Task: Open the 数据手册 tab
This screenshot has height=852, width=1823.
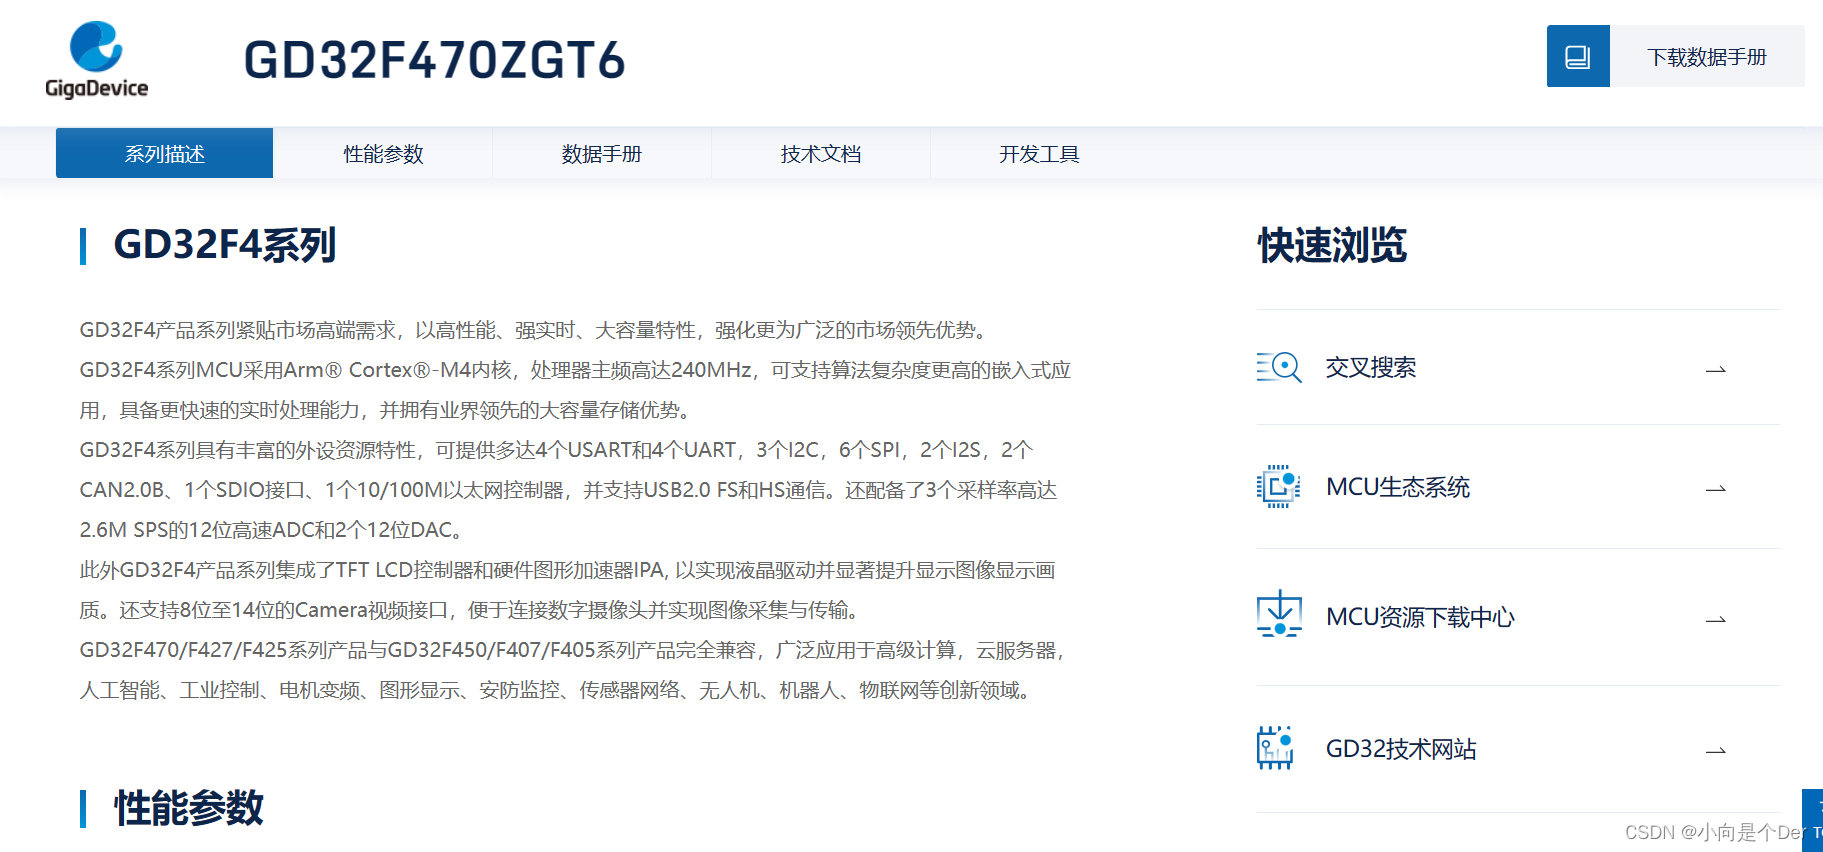Action: pos(601,153)
